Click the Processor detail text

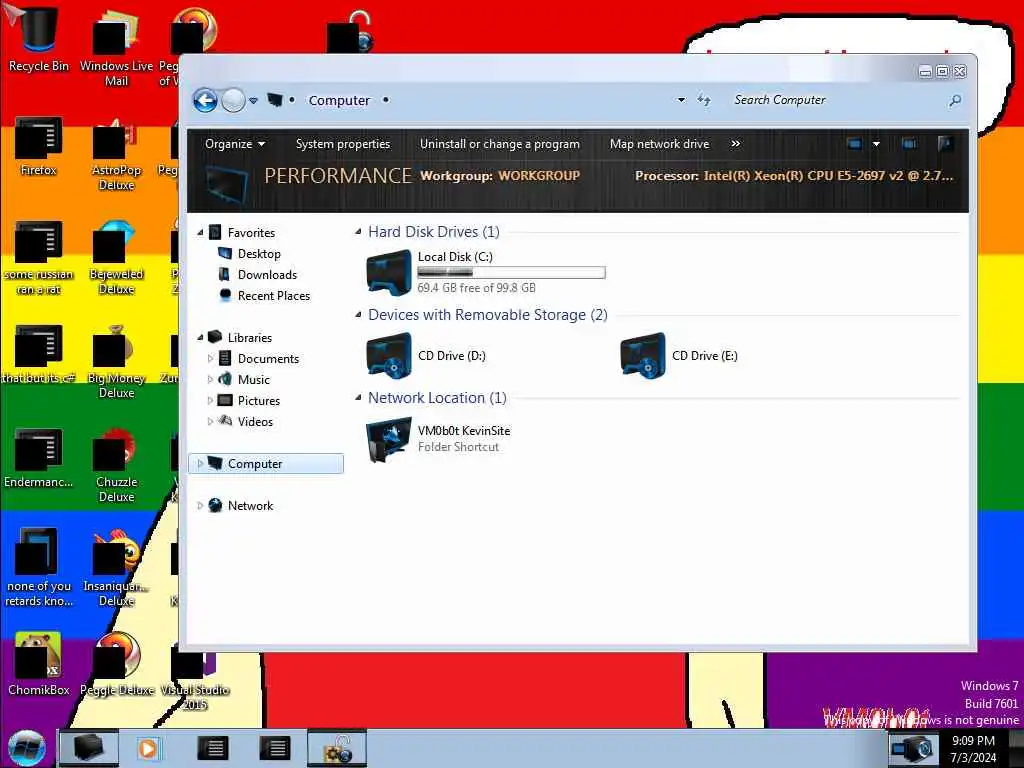point(793,176)
